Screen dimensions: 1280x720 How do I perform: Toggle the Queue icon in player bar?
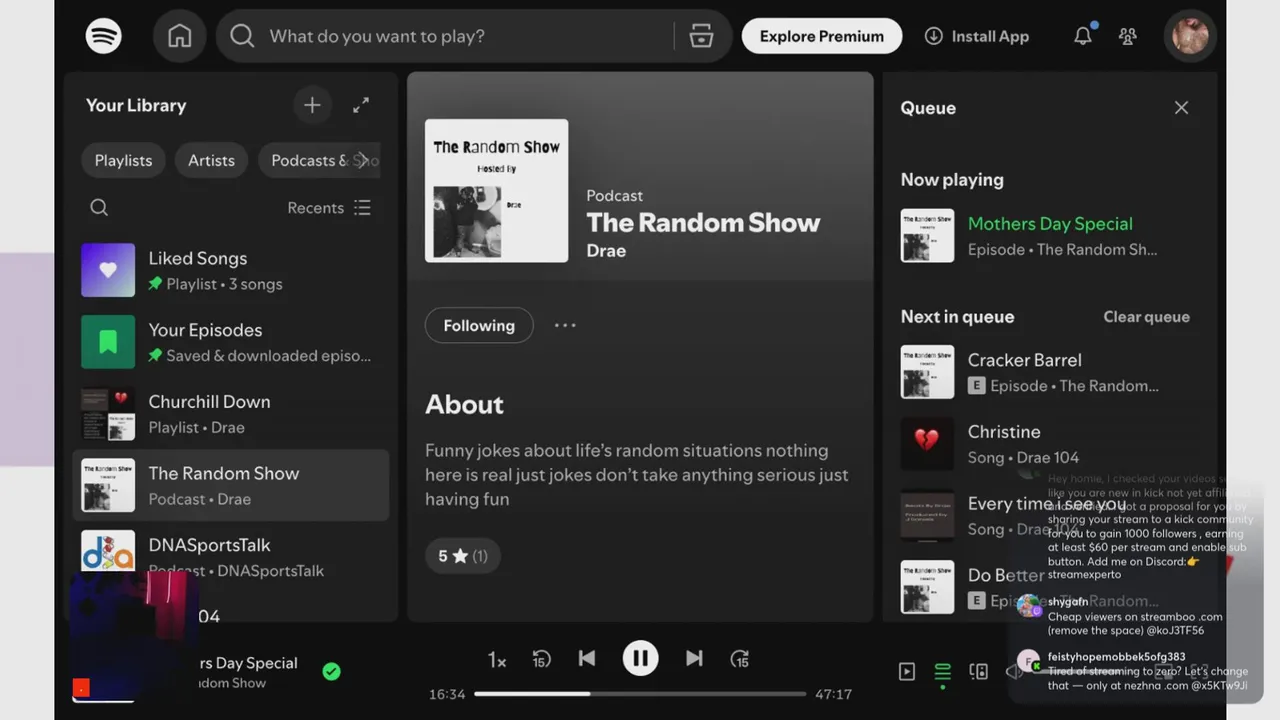pos(942,672)
